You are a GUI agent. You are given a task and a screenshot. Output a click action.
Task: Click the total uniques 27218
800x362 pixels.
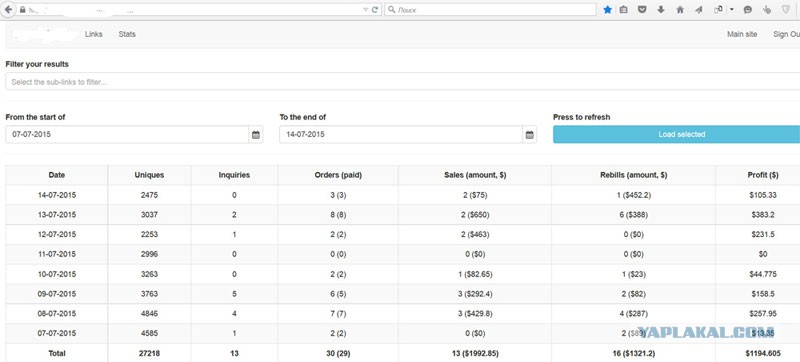[149, 353]
